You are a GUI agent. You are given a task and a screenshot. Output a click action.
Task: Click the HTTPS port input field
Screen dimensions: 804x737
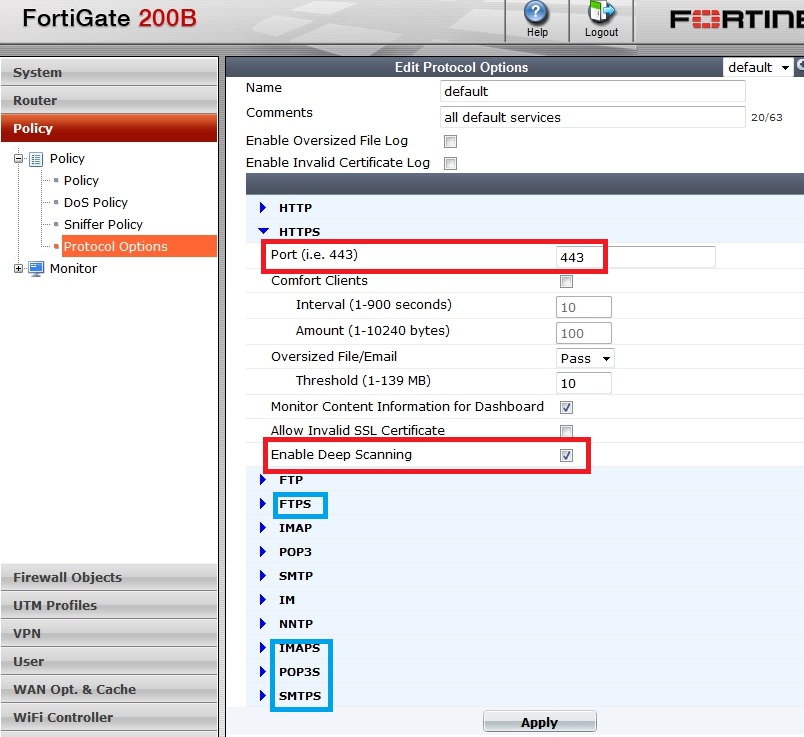[x=635, y=257]
